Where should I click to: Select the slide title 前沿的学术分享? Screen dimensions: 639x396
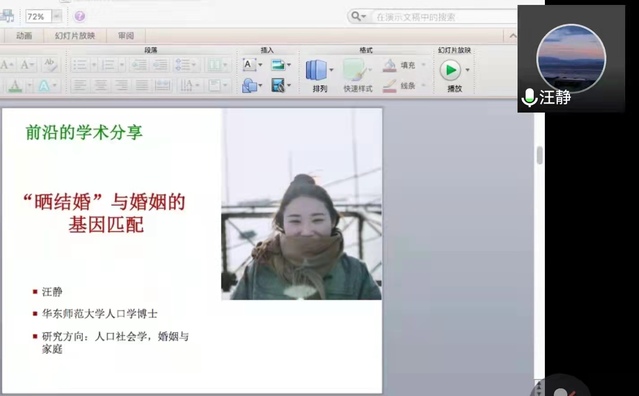tap(84, 132)
